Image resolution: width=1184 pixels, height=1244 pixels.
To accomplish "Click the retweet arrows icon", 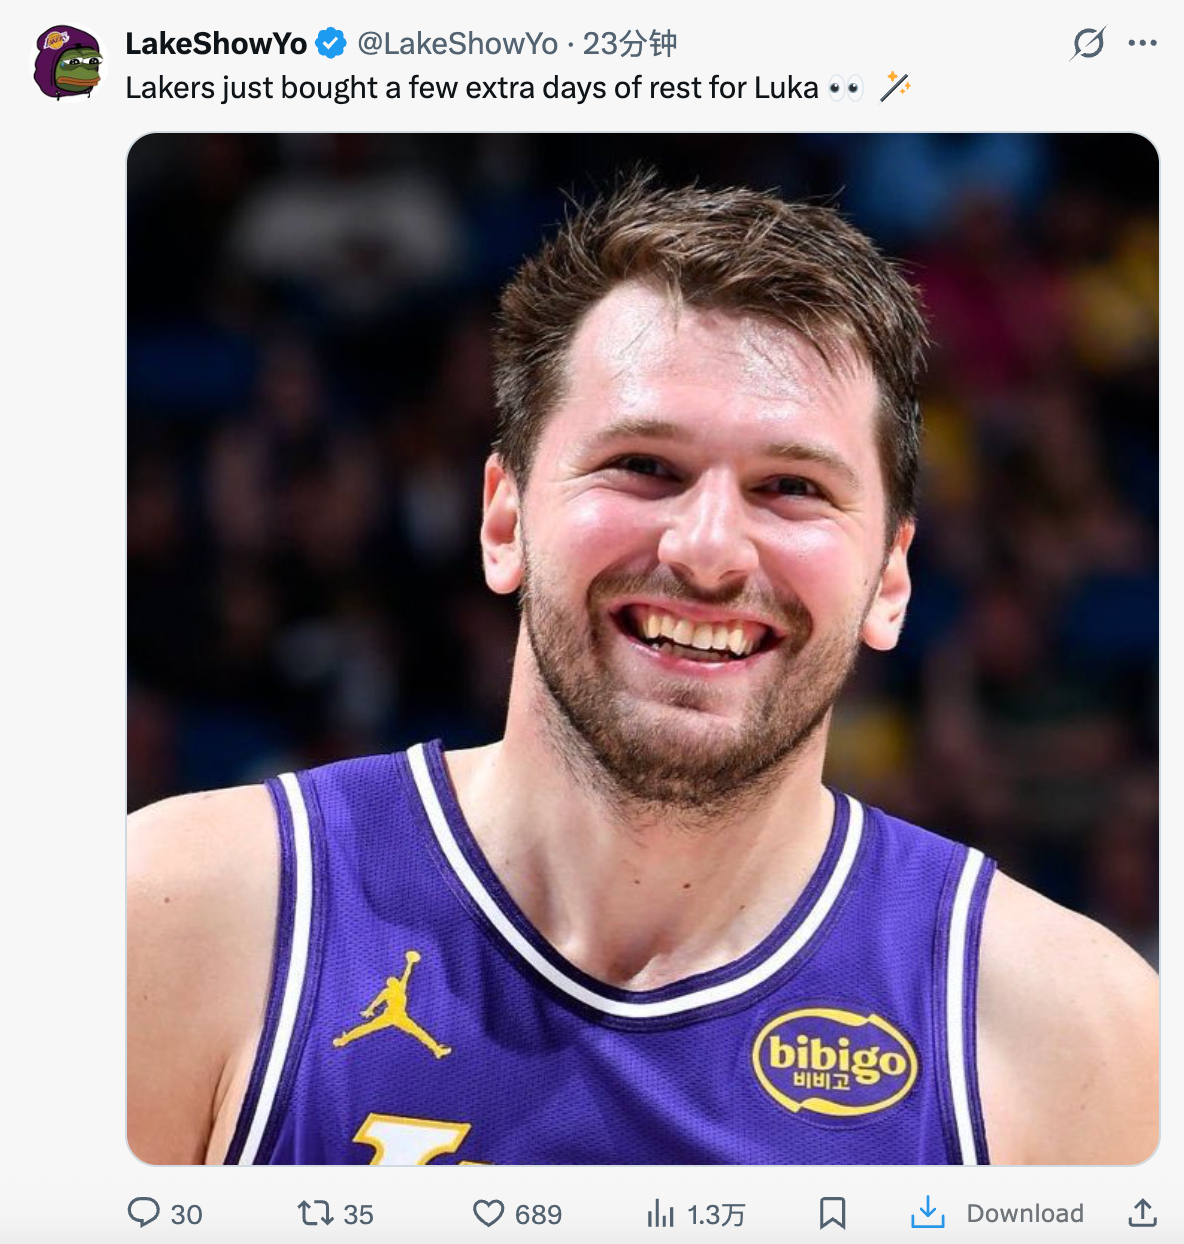I will pos(315,1213).
